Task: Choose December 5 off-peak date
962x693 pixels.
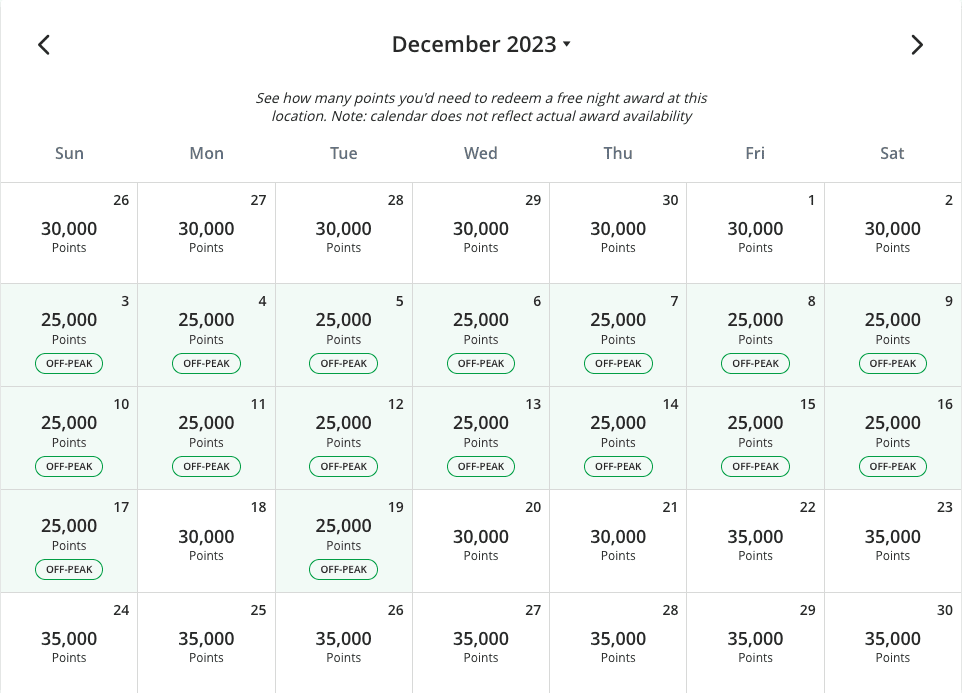Action: pos(344,335)
